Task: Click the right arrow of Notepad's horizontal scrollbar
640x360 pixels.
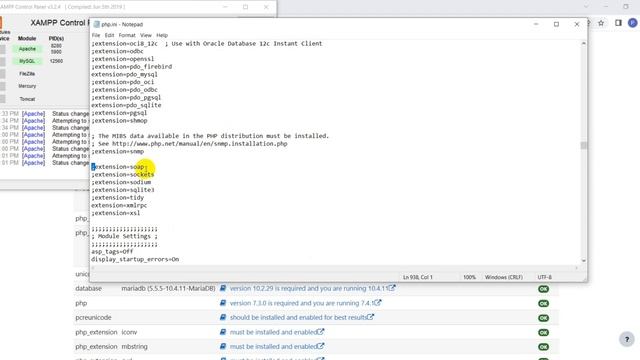Action: point(576,268)
